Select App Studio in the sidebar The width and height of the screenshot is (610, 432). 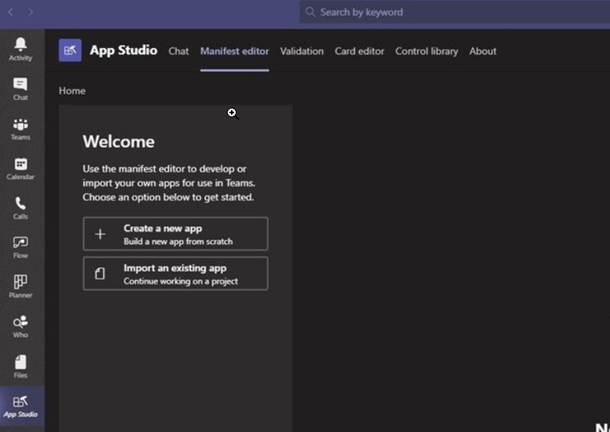(x=21, y=407)
